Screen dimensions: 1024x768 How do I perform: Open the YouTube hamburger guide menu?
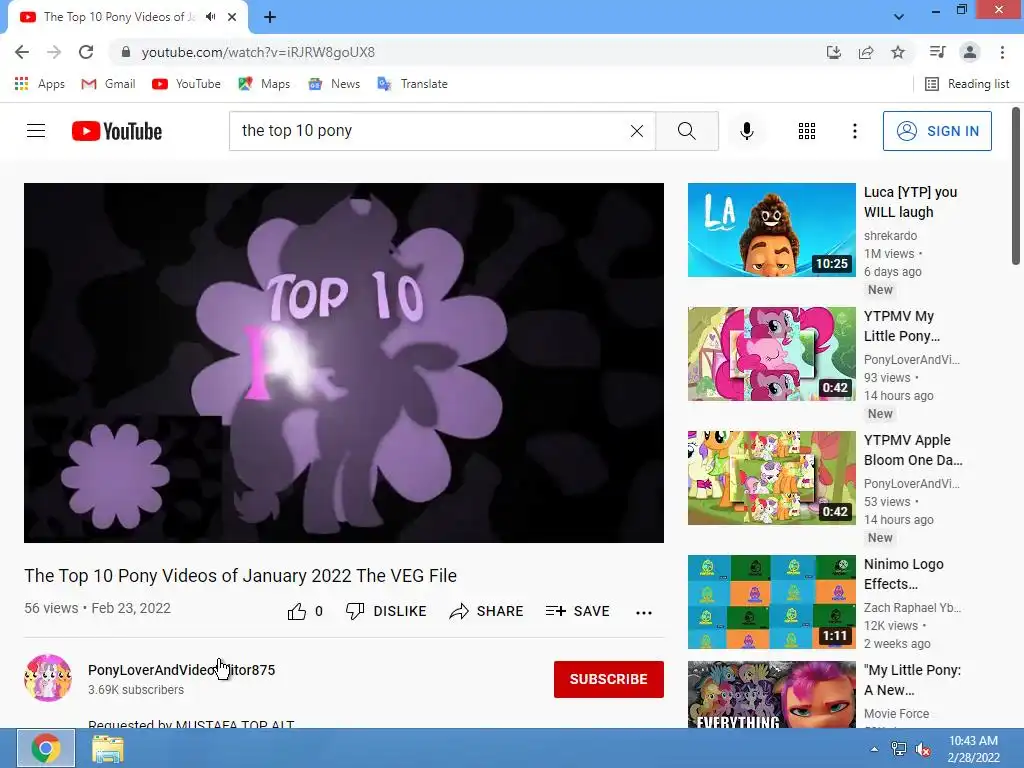36,131
